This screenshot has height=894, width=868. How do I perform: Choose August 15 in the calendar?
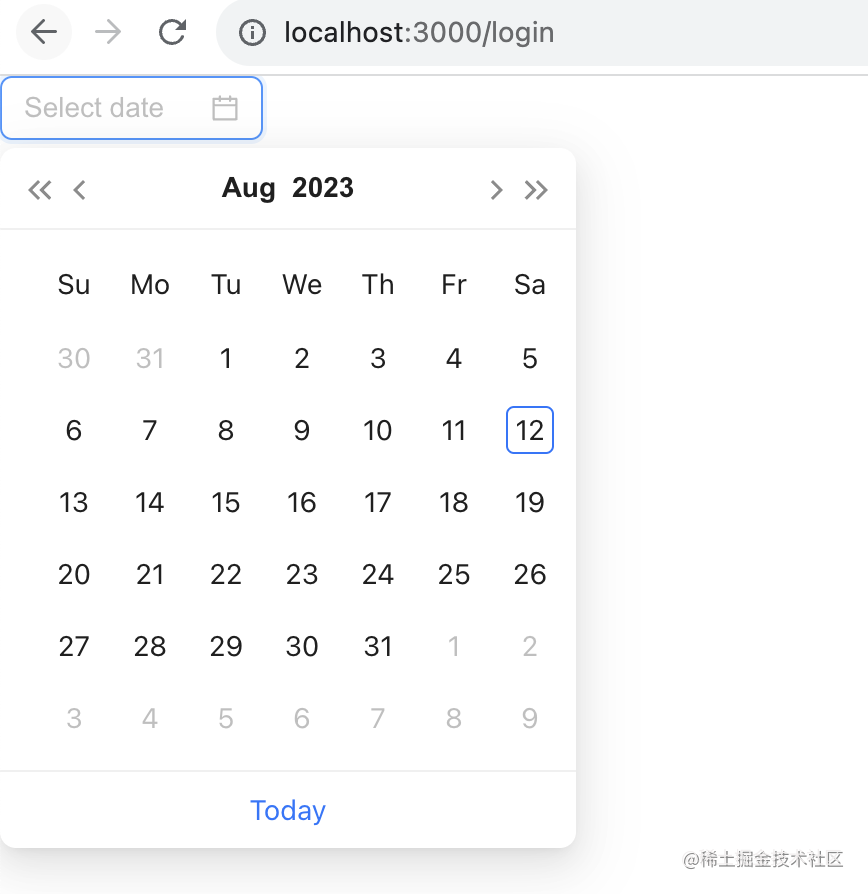click(x=226, y=502)
